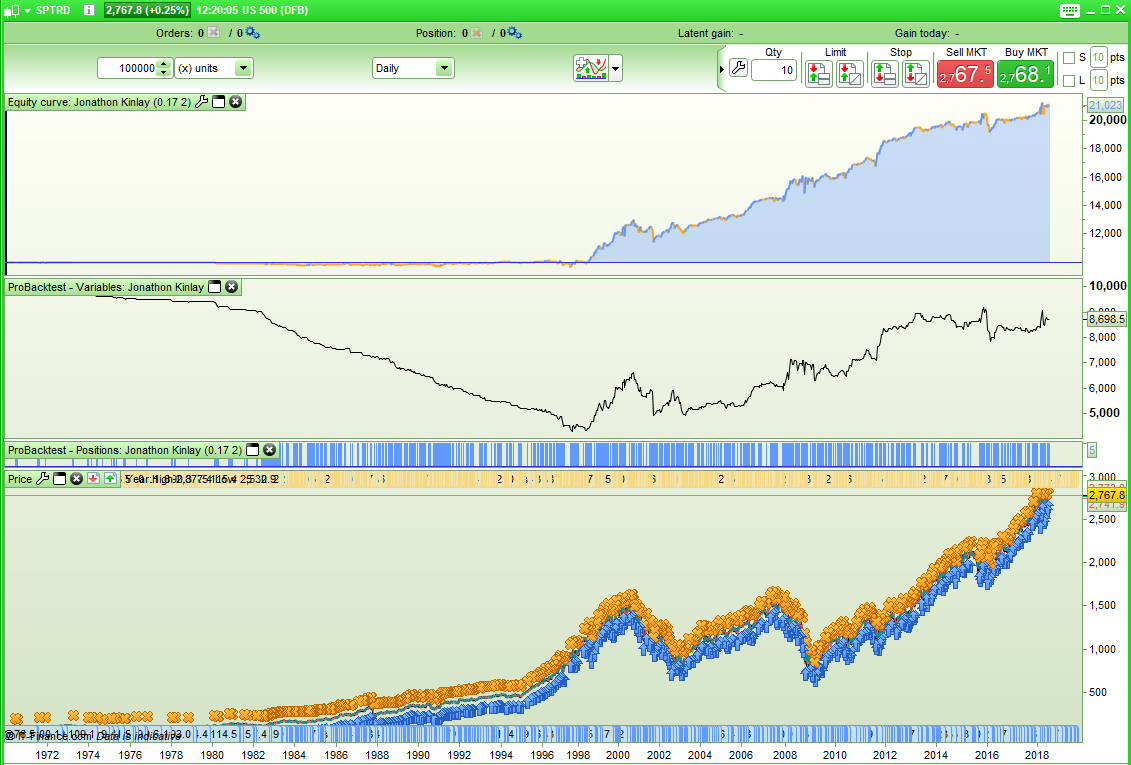Open Equity curve panel wrench settings
Screen dimensions: 1131x765
click(x=201, y=102)
